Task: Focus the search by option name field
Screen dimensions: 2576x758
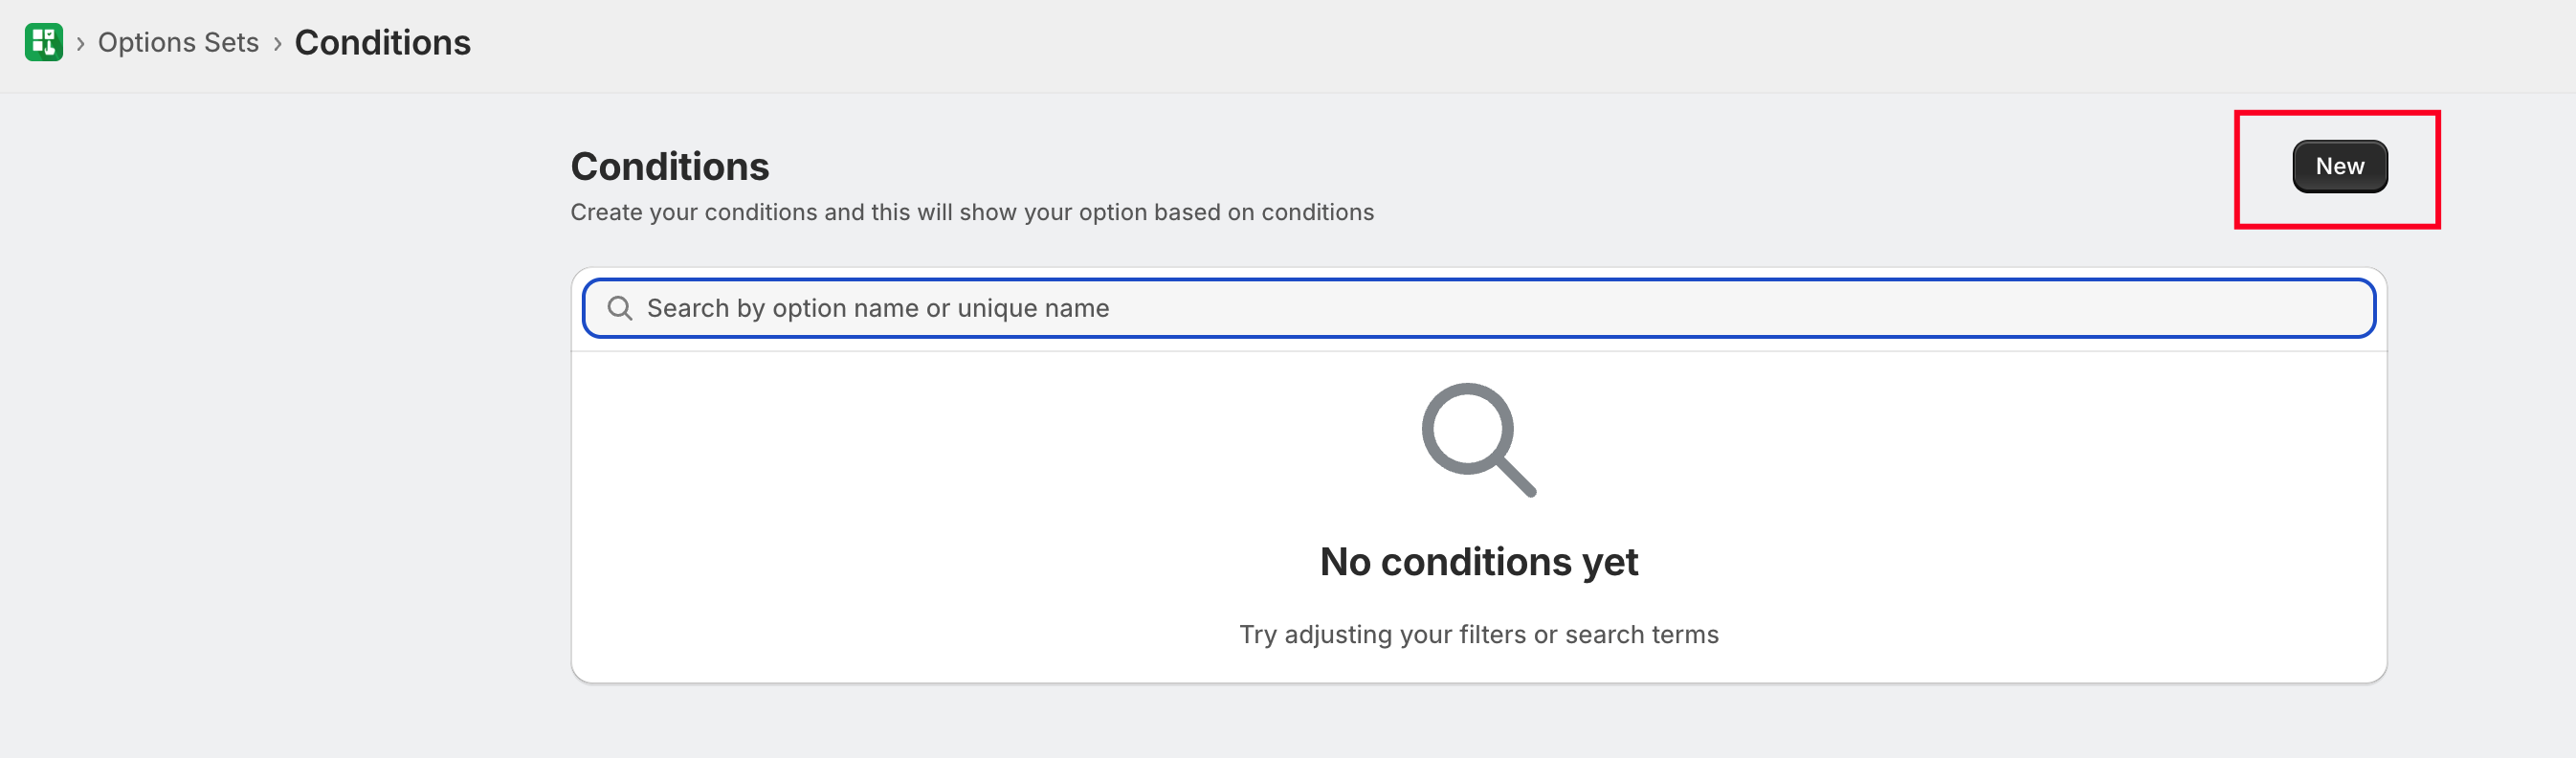Action: [x=1478, y=308]
